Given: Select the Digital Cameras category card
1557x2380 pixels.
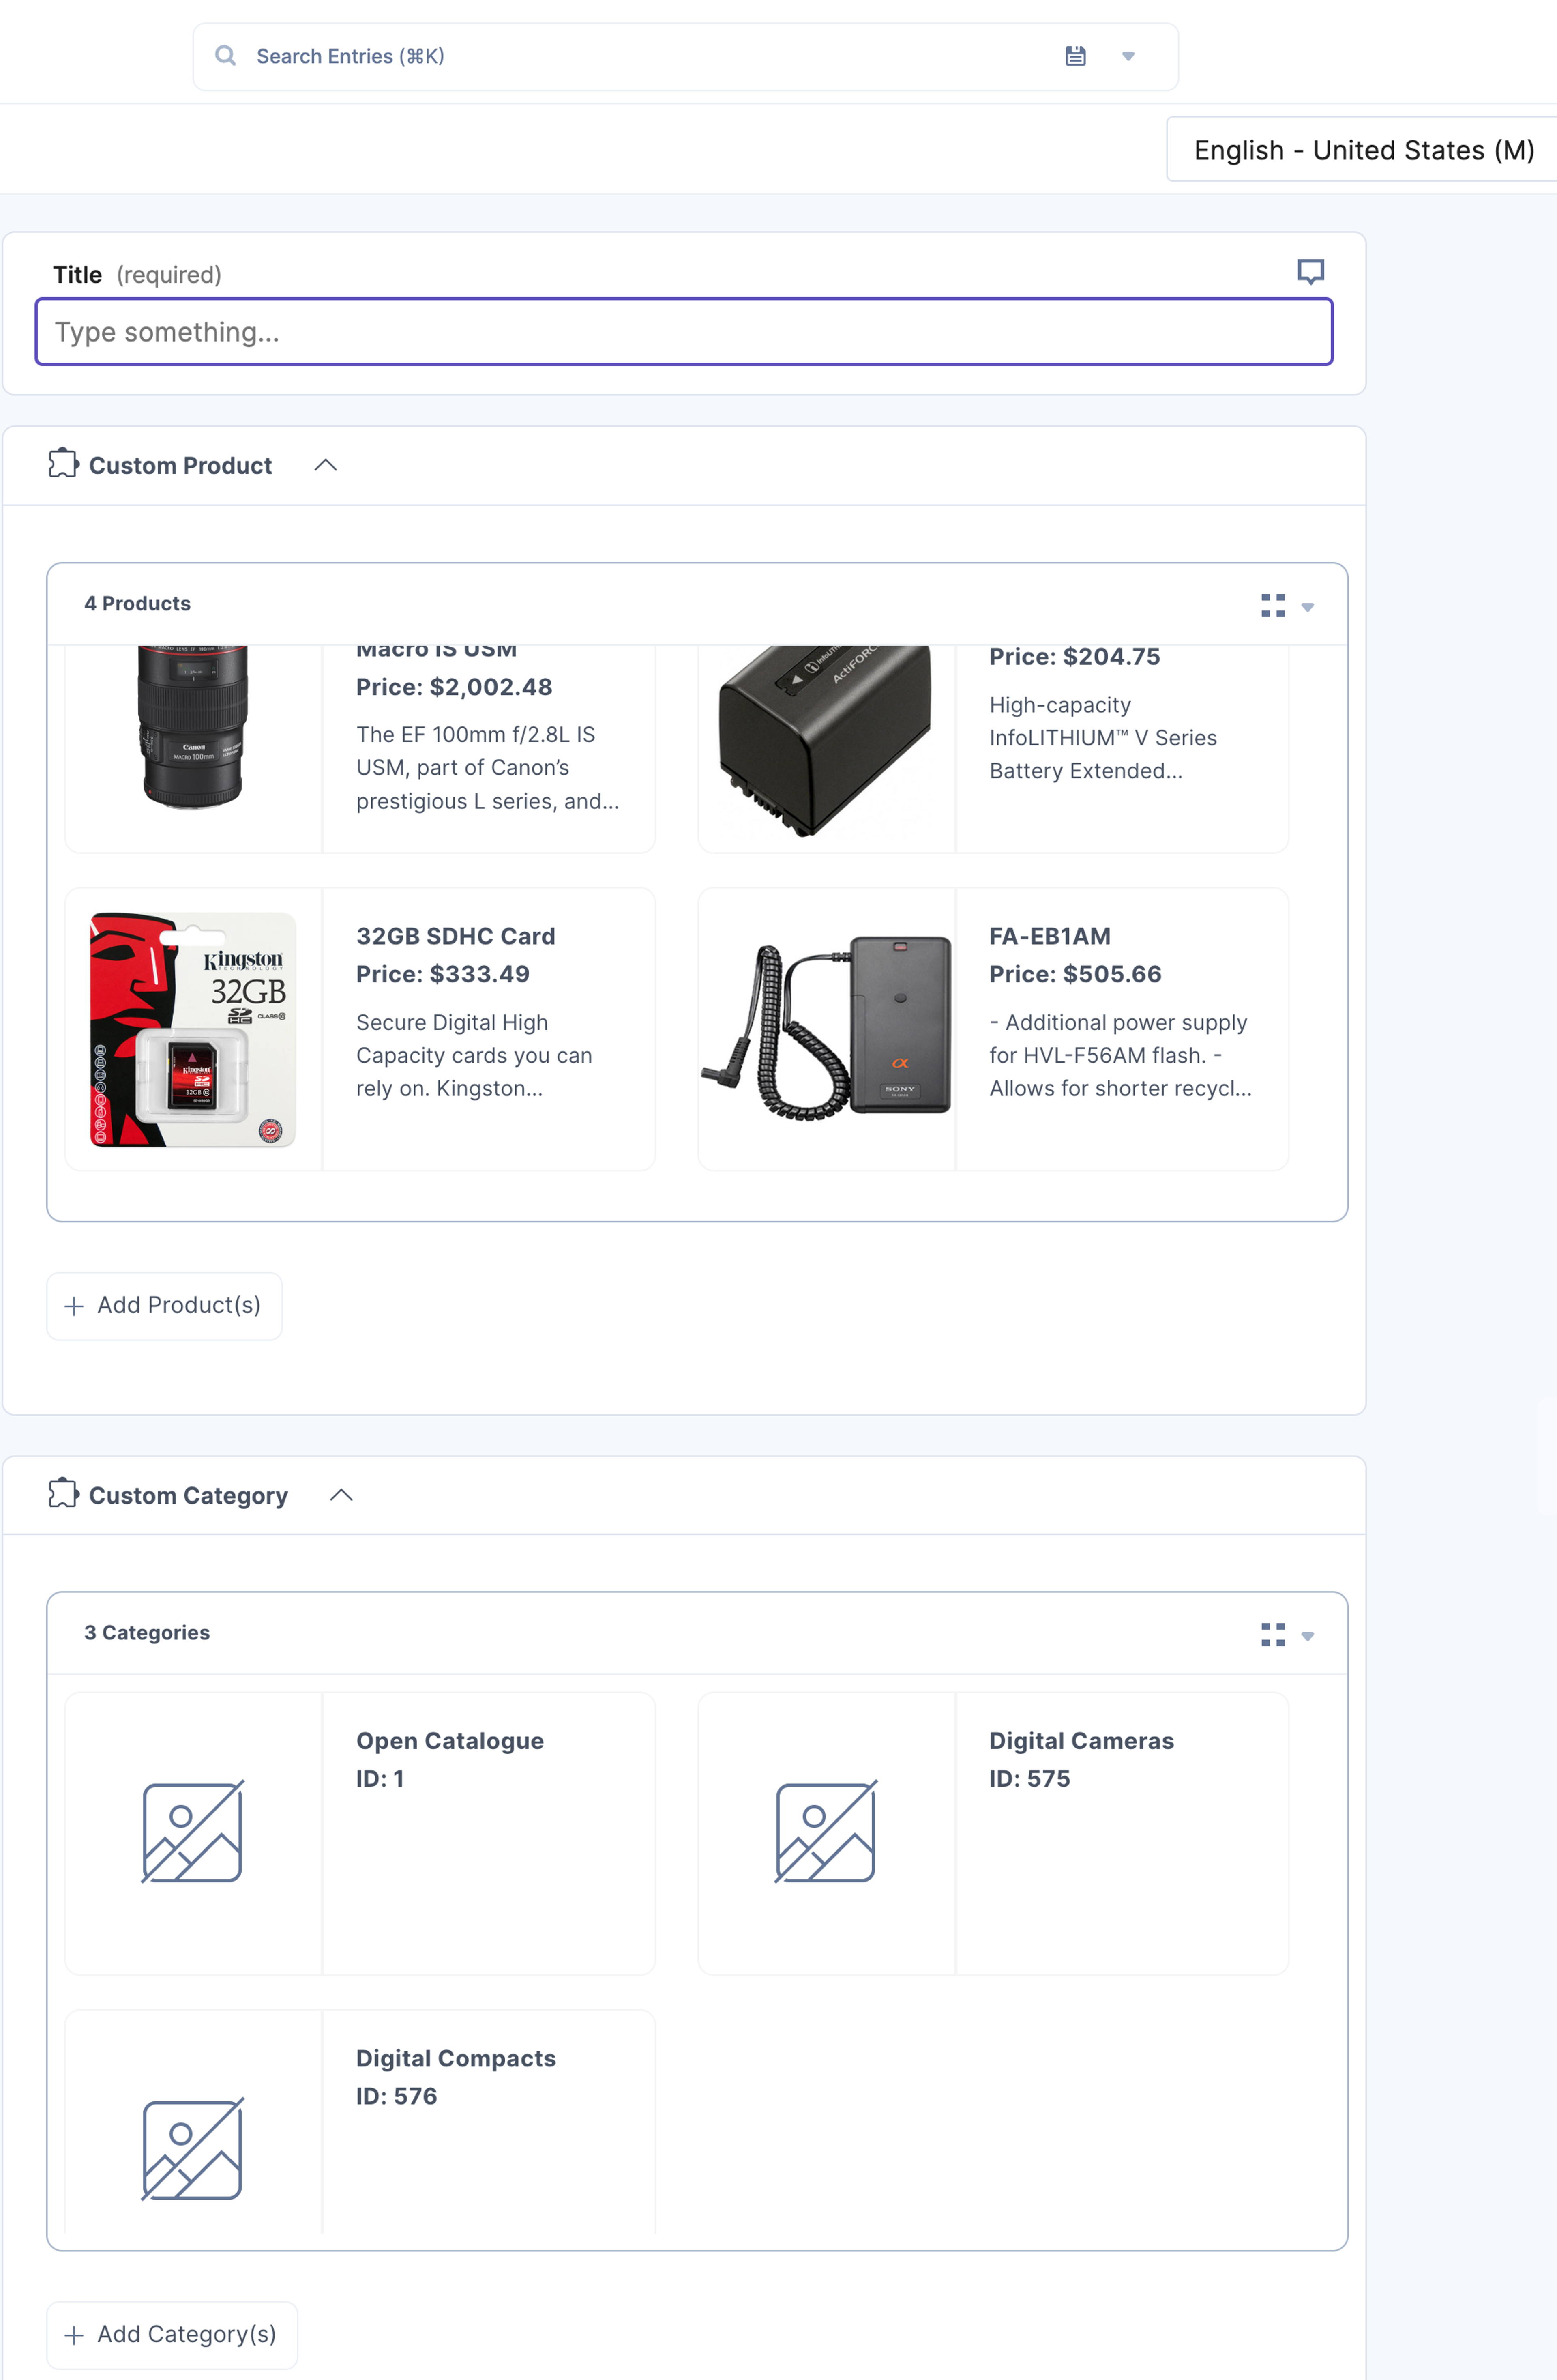Looking at the screenshot, I should click(x=993, y=1833).
